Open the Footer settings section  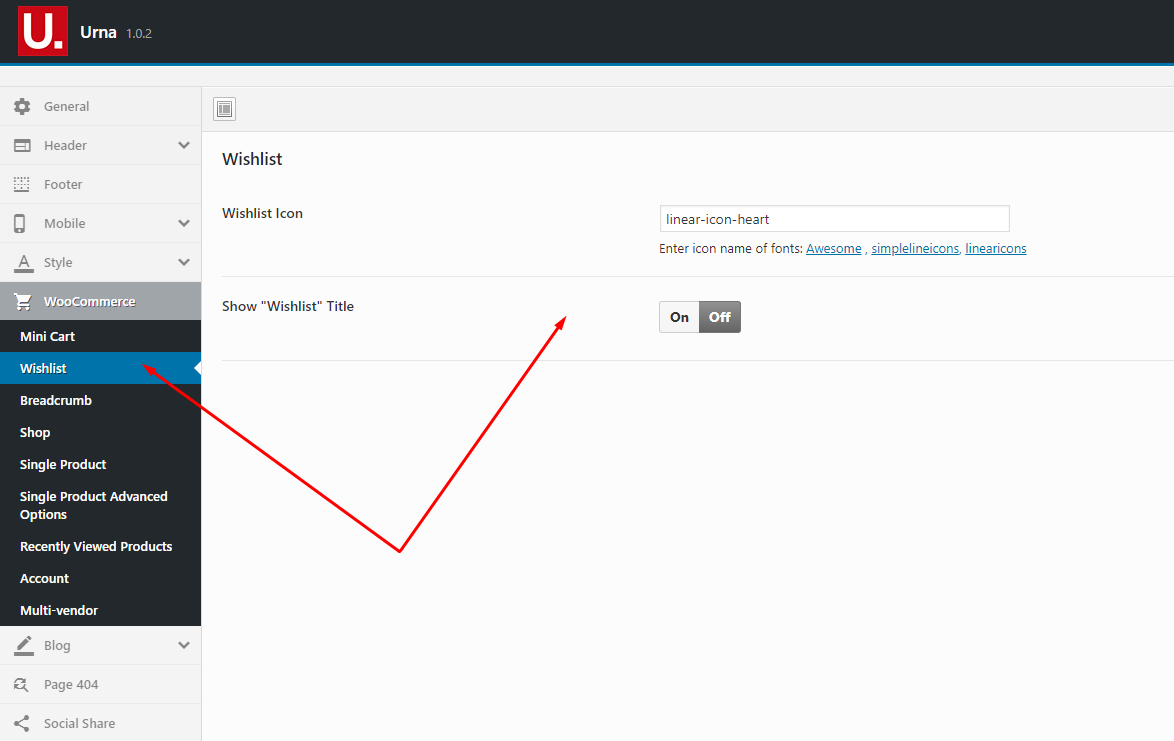coord(100,184)
